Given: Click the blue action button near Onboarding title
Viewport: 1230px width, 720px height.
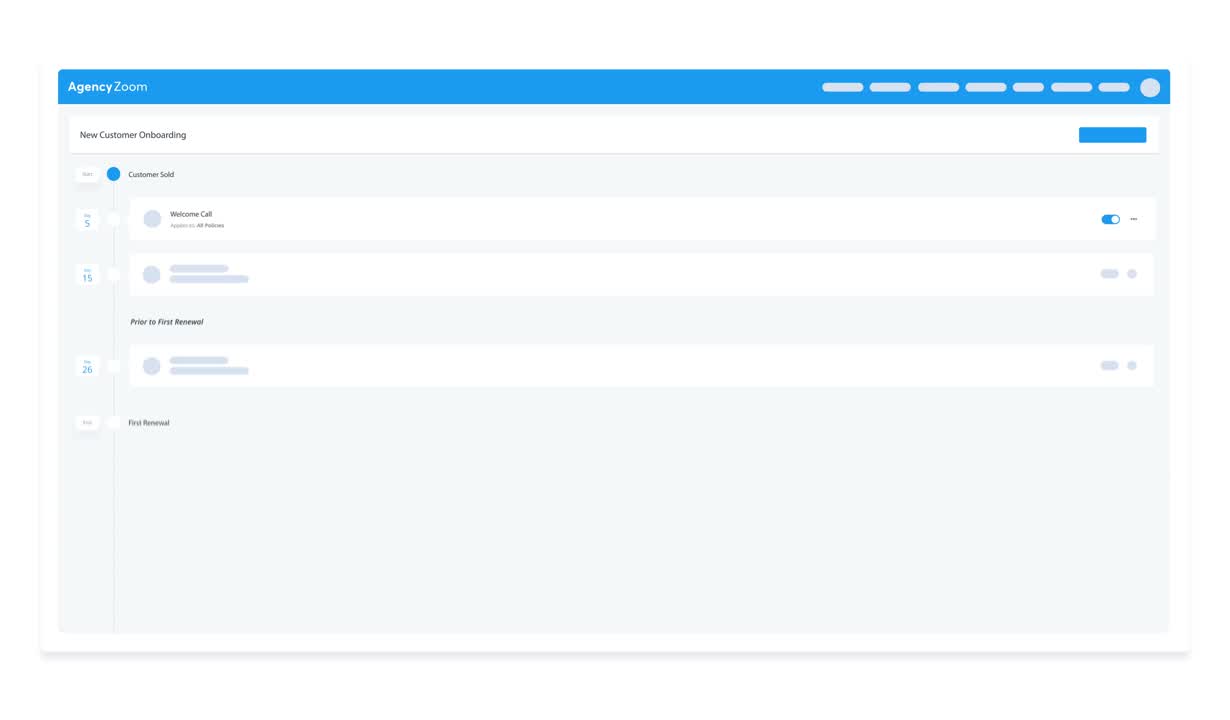Looking at the screenshot, I should tap(1112, 133).
